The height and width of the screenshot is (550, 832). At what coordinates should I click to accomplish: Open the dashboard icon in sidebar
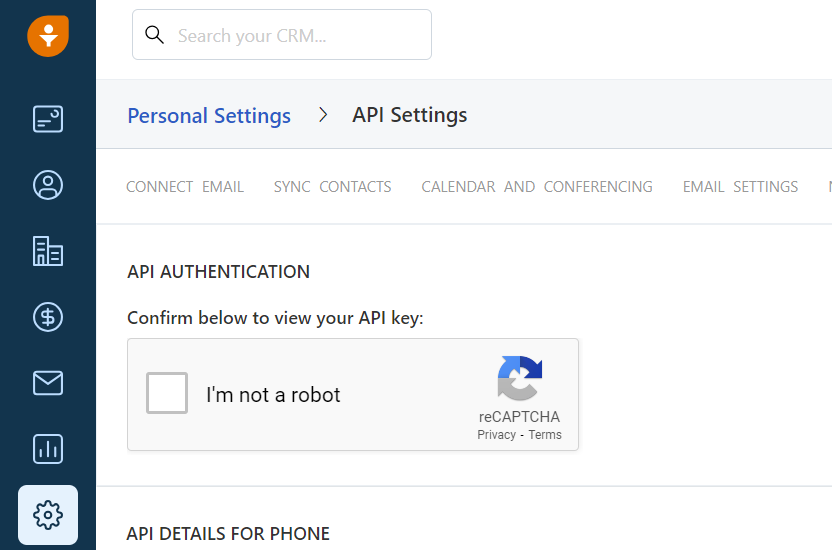click(x=48, y=120)
